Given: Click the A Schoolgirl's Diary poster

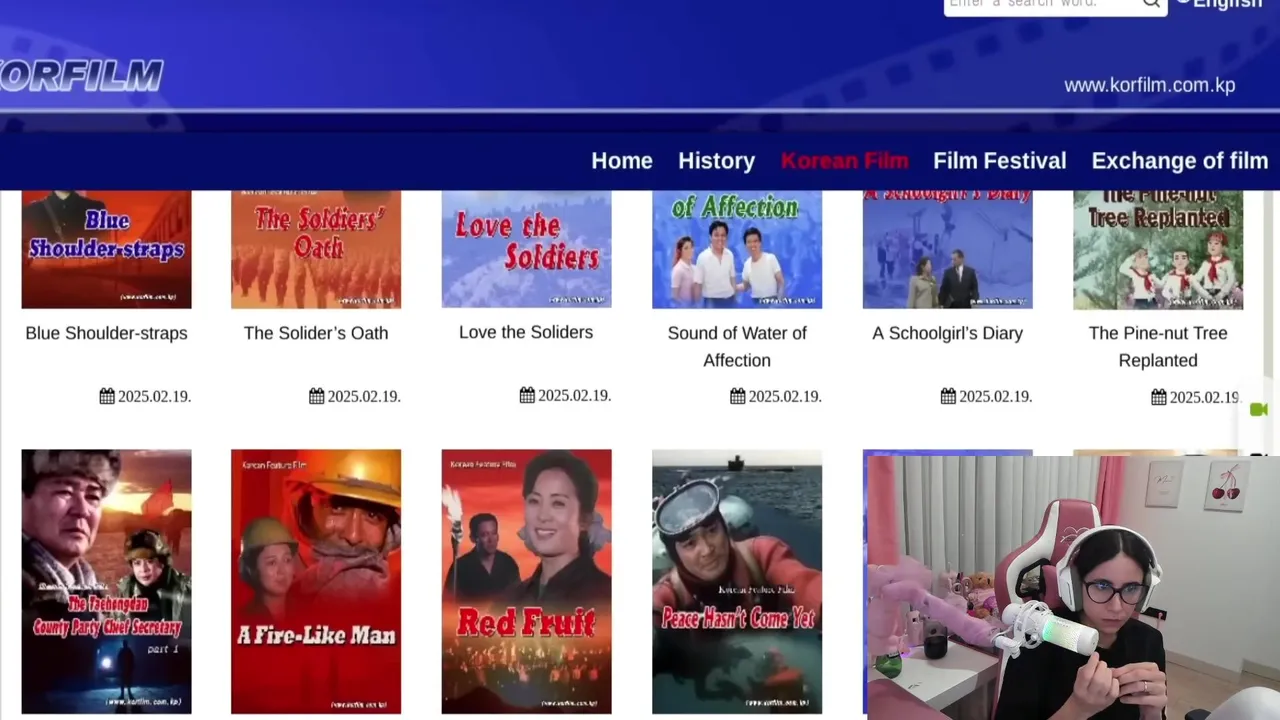Looking at the screenshot, I should pos(948,249).
